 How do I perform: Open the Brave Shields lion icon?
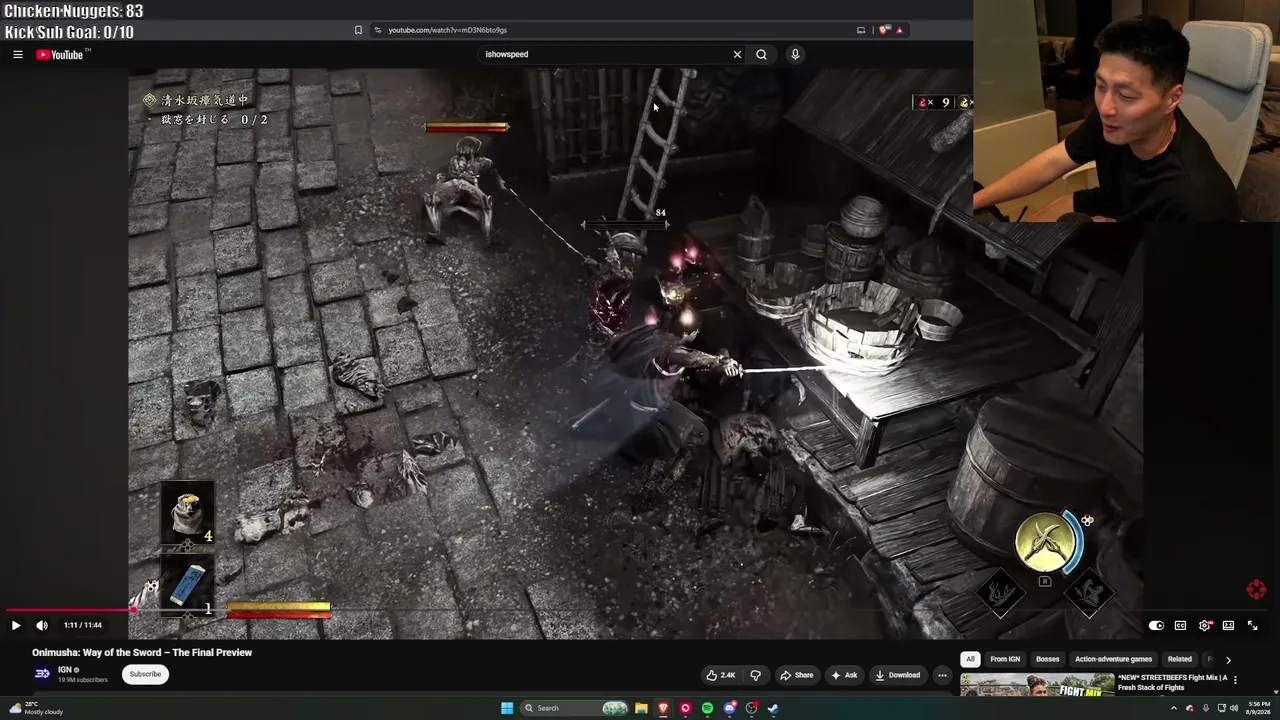[885, 30]
